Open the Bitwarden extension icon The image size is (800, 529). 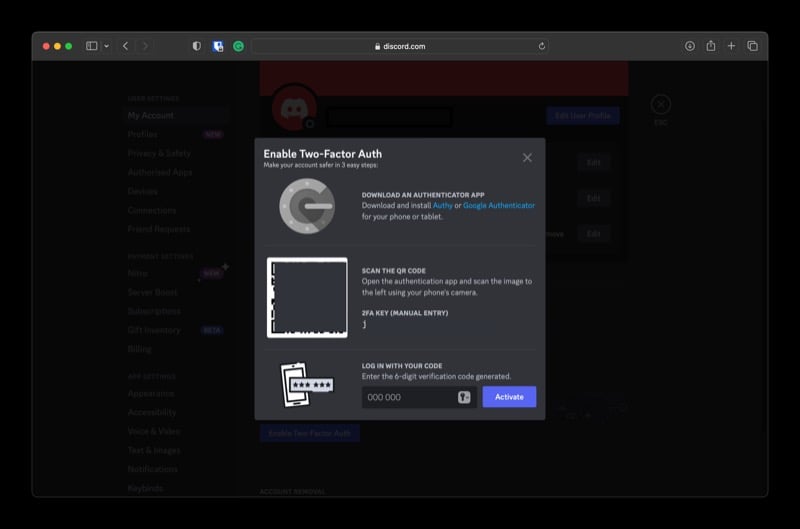tap(218, 46)
